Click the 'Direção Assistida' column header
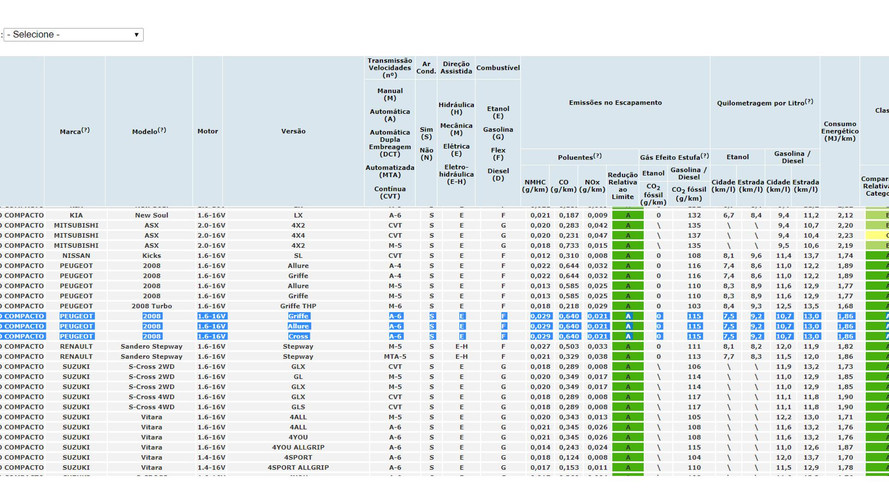The width and height of the screenshot is (889, 500). pyautogui.click(x=456, y=67)
